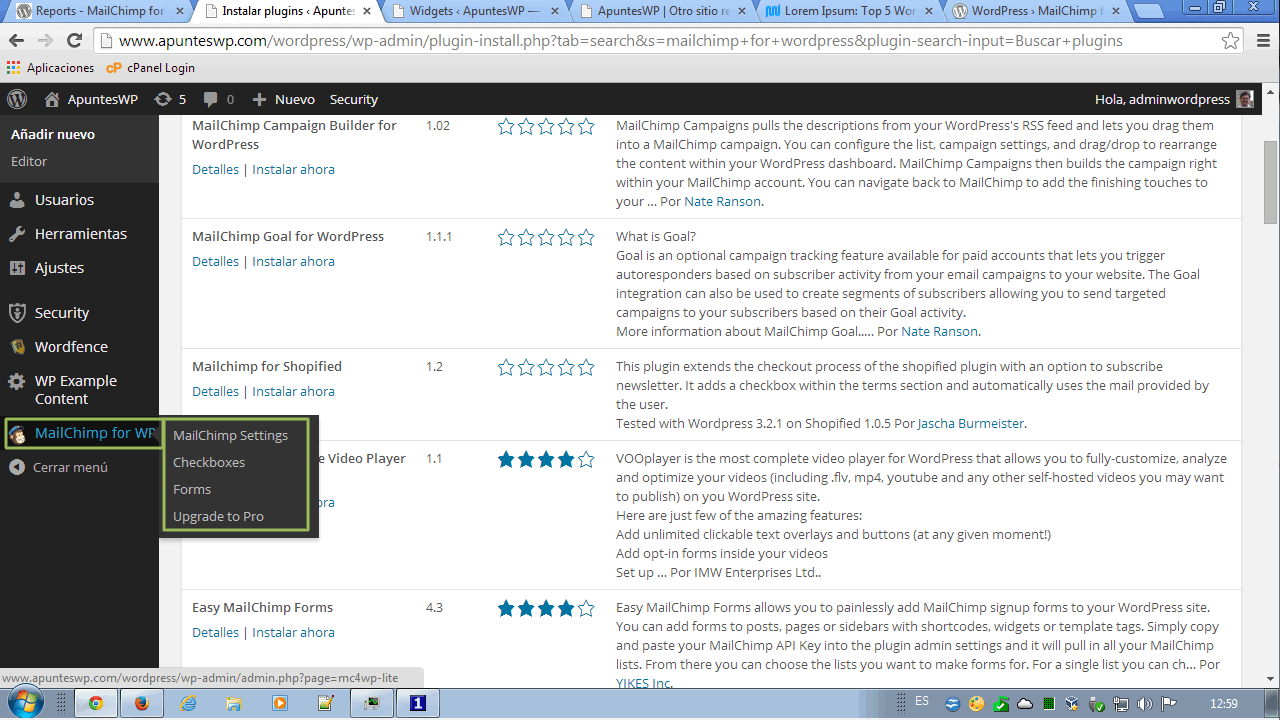Open Aplicaciones bookmarks shortcut
This screenshot has width=1280, height=720.
[x=50, y=68]
